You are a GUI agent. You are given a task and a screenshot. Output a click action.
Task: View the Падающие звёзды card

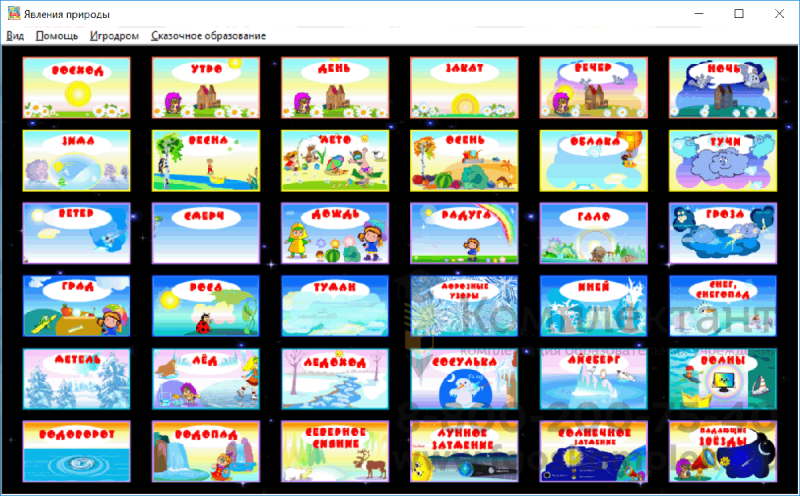coord(723,452)
